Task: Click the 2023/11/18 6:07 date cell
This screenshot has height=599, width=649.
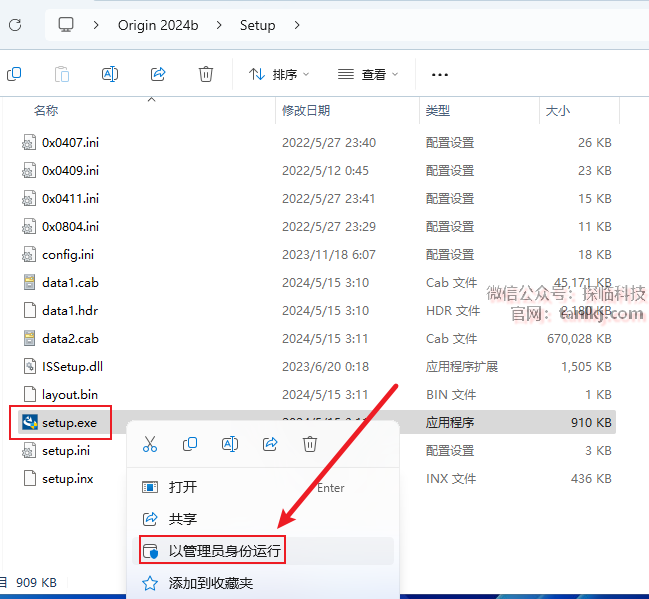Action: click(329, 255)
